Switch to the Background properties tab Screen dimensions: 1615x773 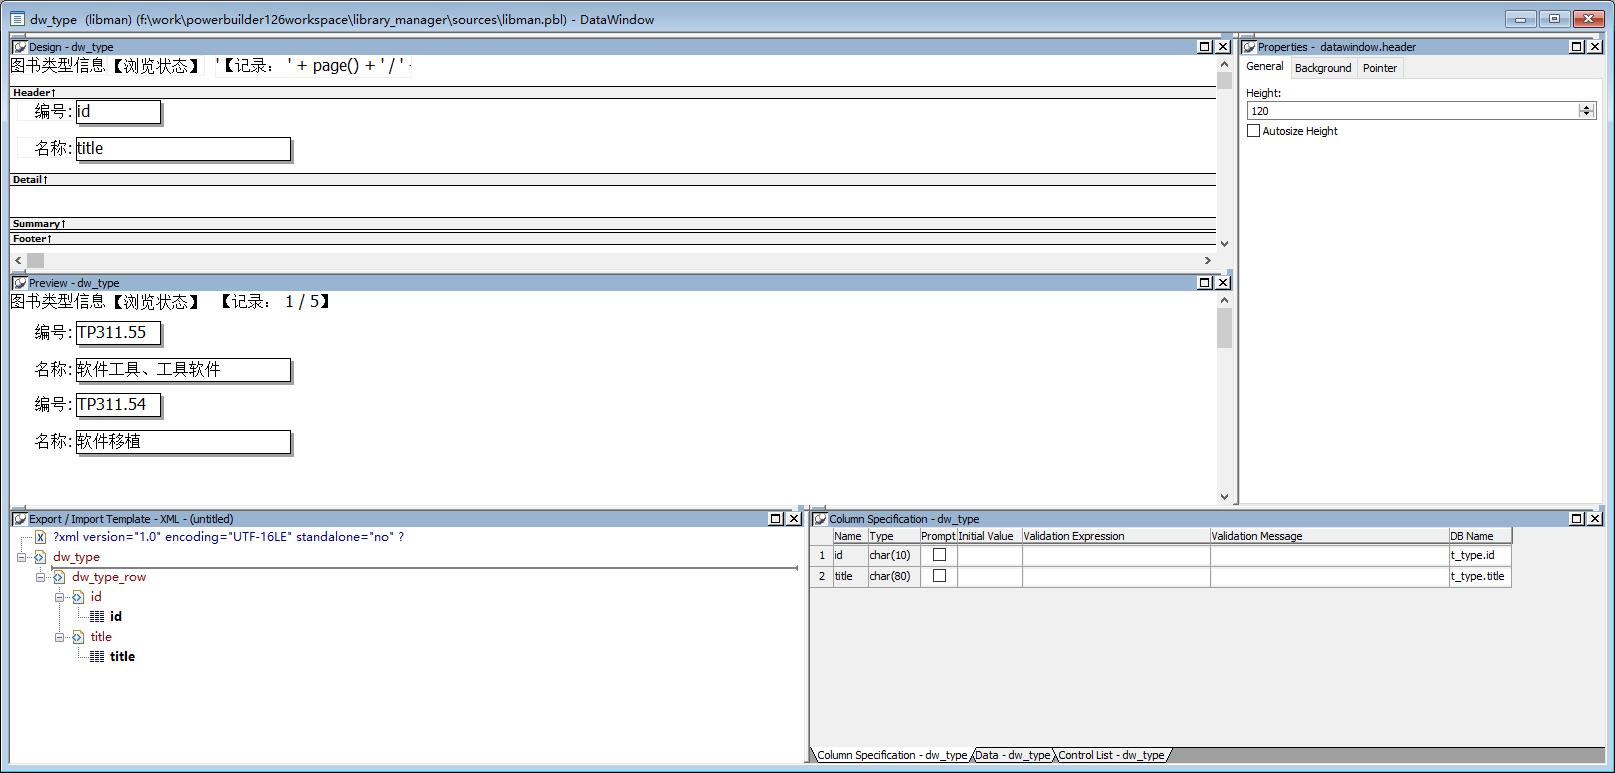pos(1322,68)
